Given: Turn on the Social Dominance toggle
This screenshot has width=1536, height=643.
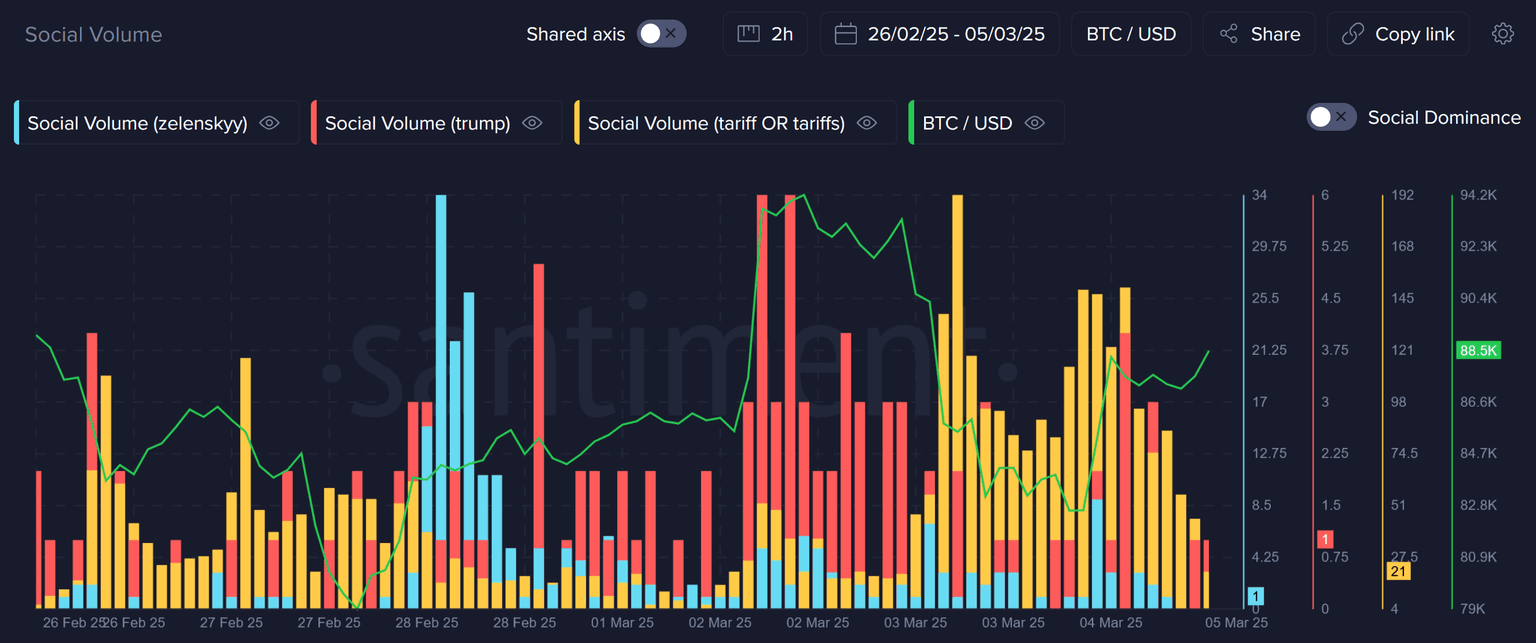Looking at the screenshot, I should click(1331, 117).
